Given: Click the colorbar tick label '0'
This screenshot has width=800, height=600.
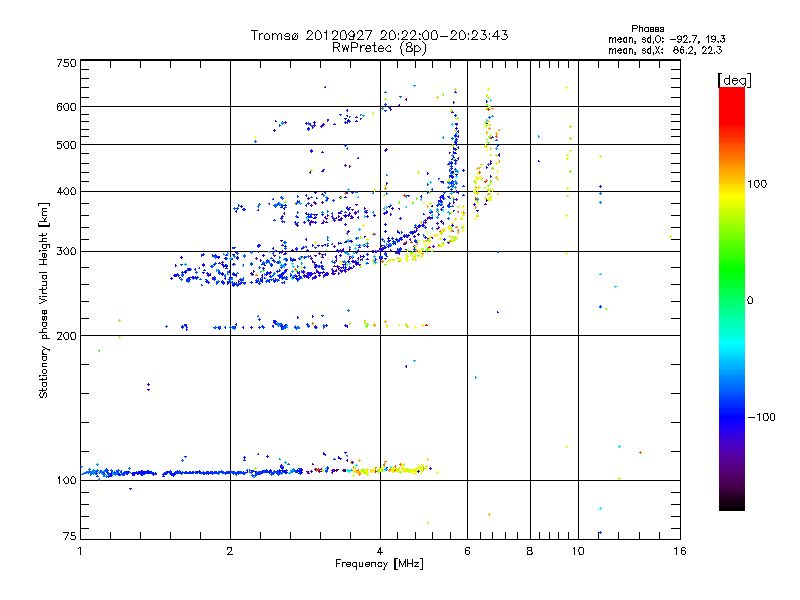Looking at the screenshot, I should click(750, 301).
